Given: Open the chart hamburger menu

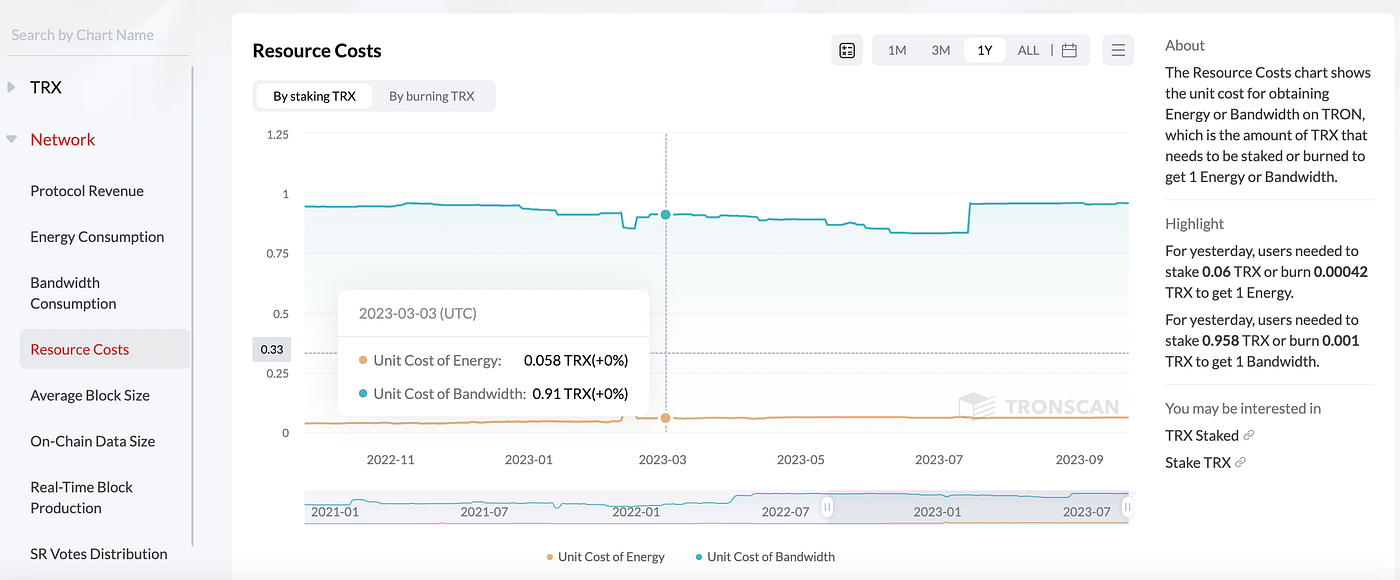Looking at the screenshot, I should point(1118,50).
